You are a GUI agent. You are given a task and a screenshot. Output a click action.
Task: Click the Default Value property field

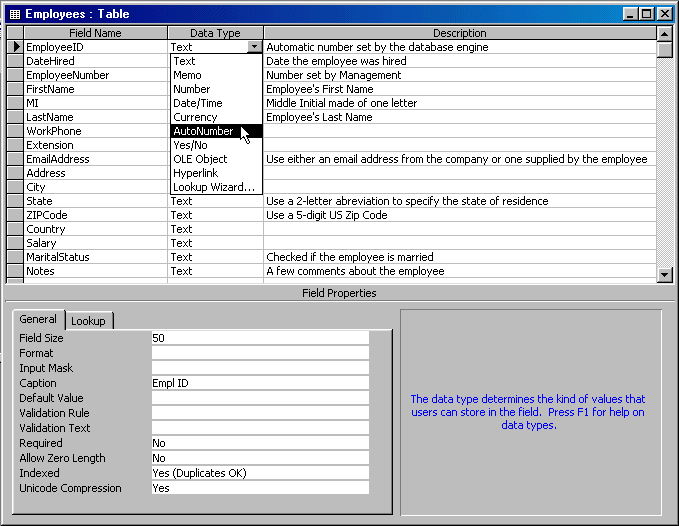tap(260, 398)
